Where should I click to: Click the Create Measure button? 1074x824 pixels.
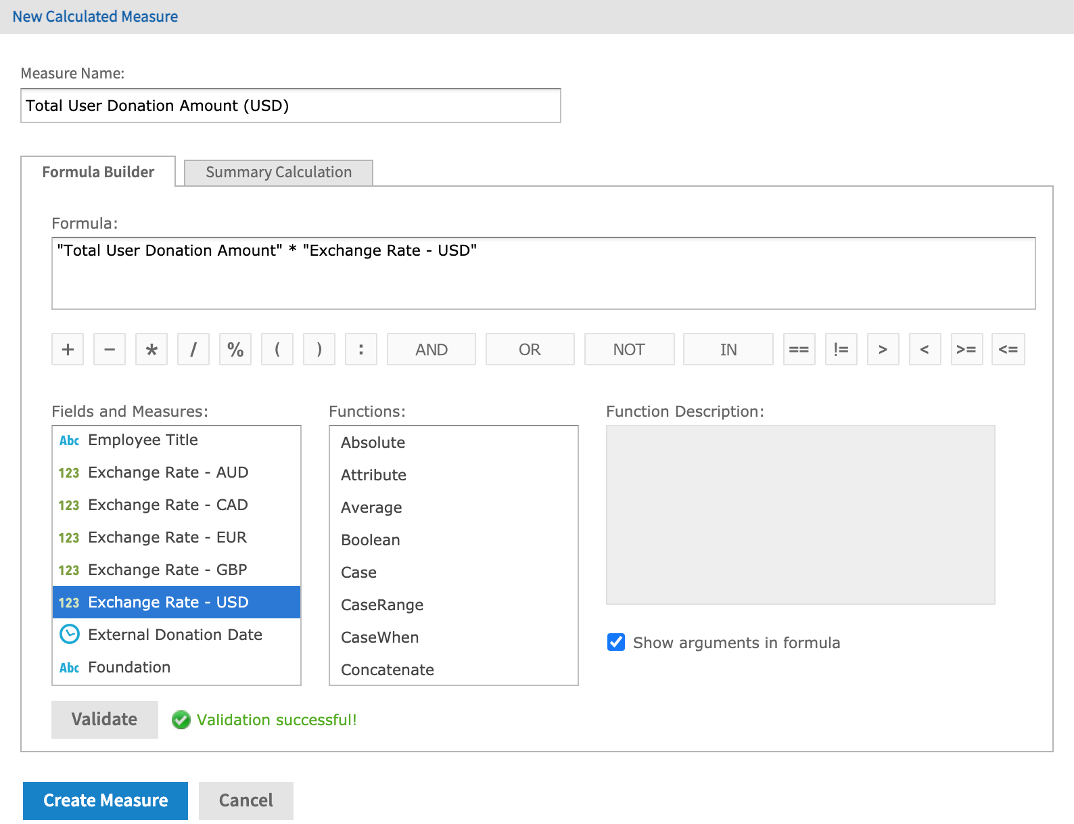[x=104, y=800]
